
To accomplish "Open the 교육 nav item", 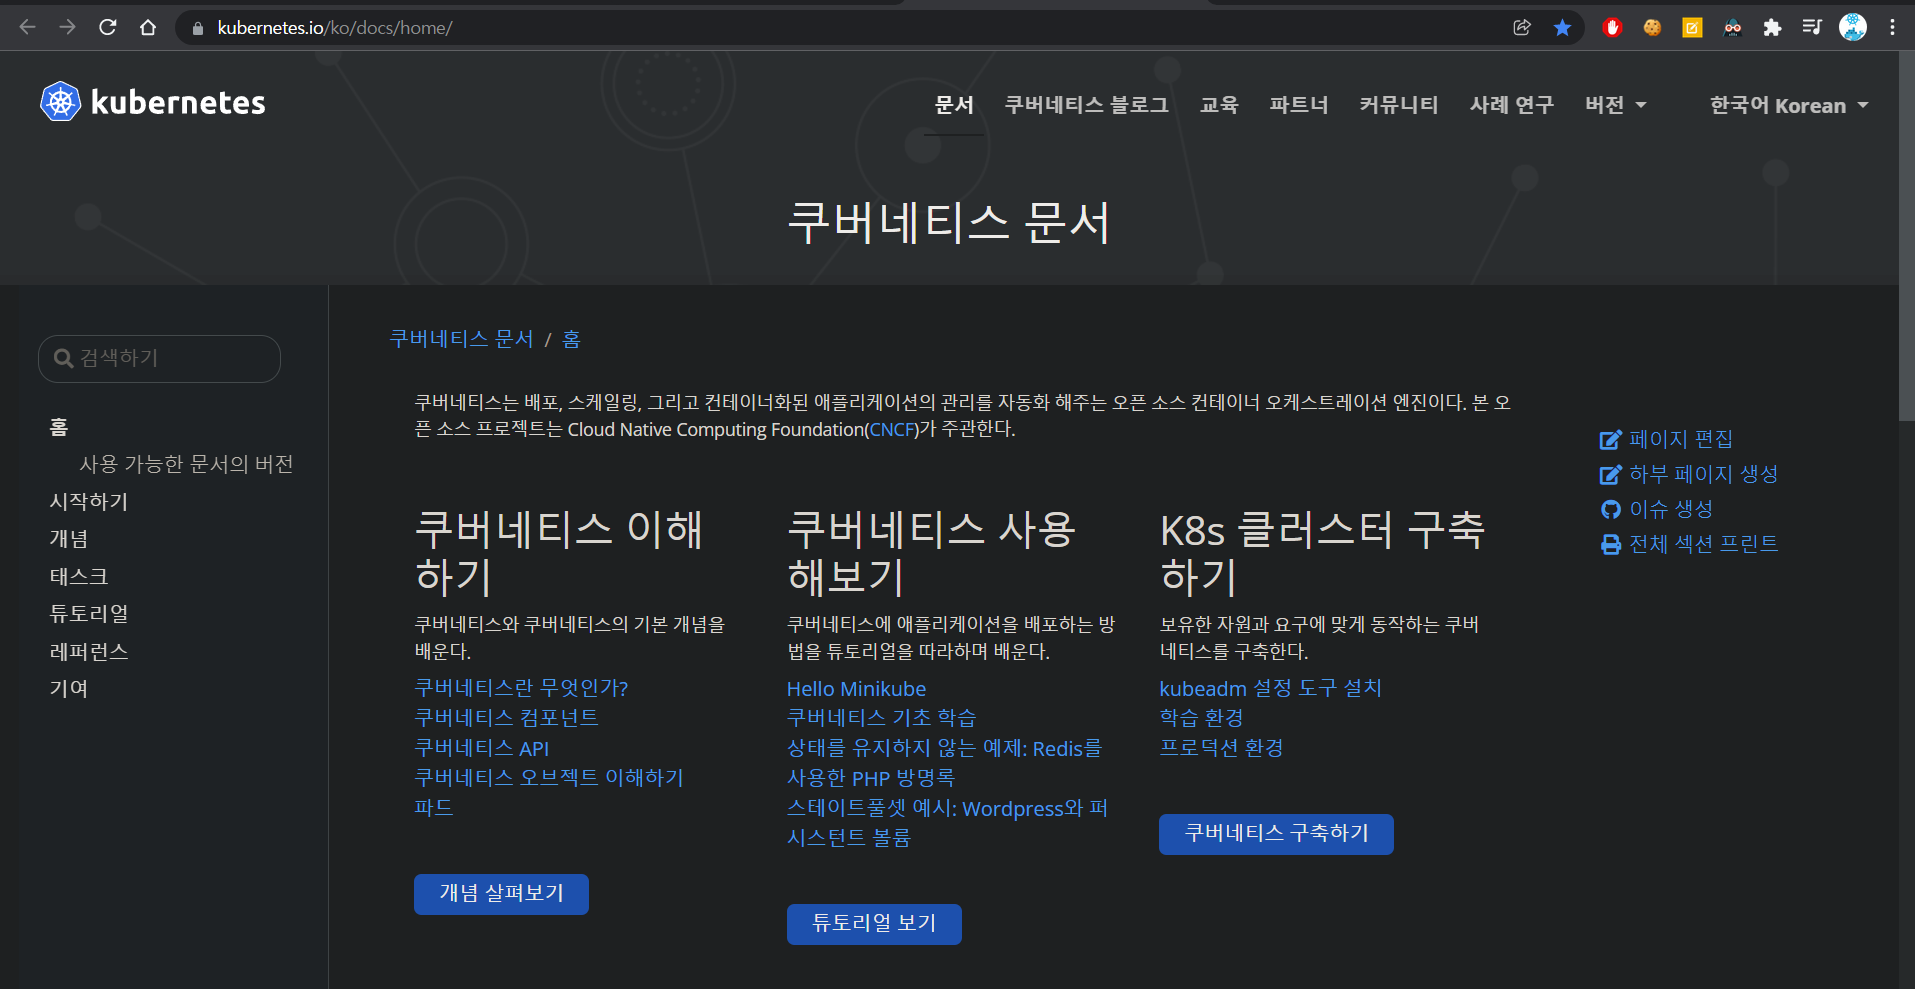I will coord(1219,104).
